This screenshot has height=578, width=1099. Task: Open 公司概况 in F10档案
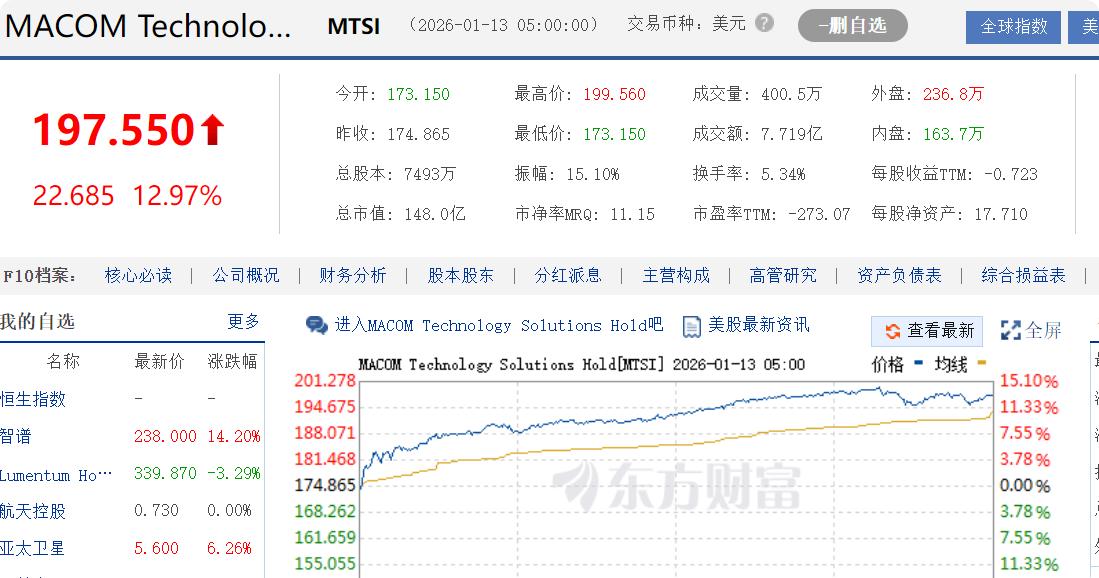[x=245, y=275]
